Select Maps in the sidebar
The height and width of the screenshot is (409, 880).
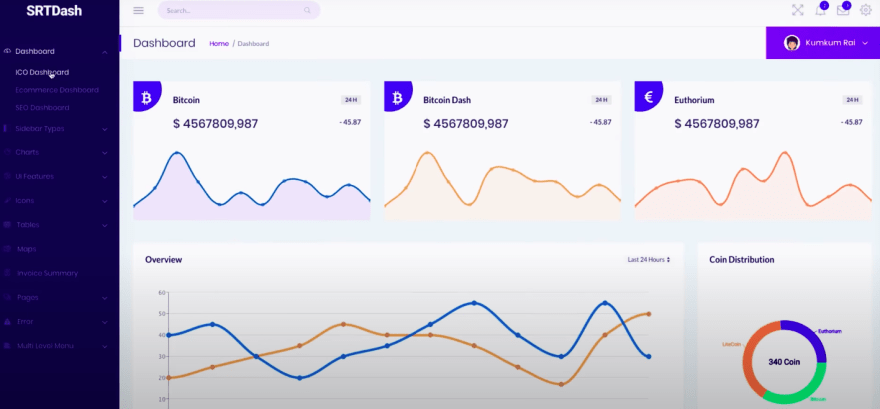26,249
